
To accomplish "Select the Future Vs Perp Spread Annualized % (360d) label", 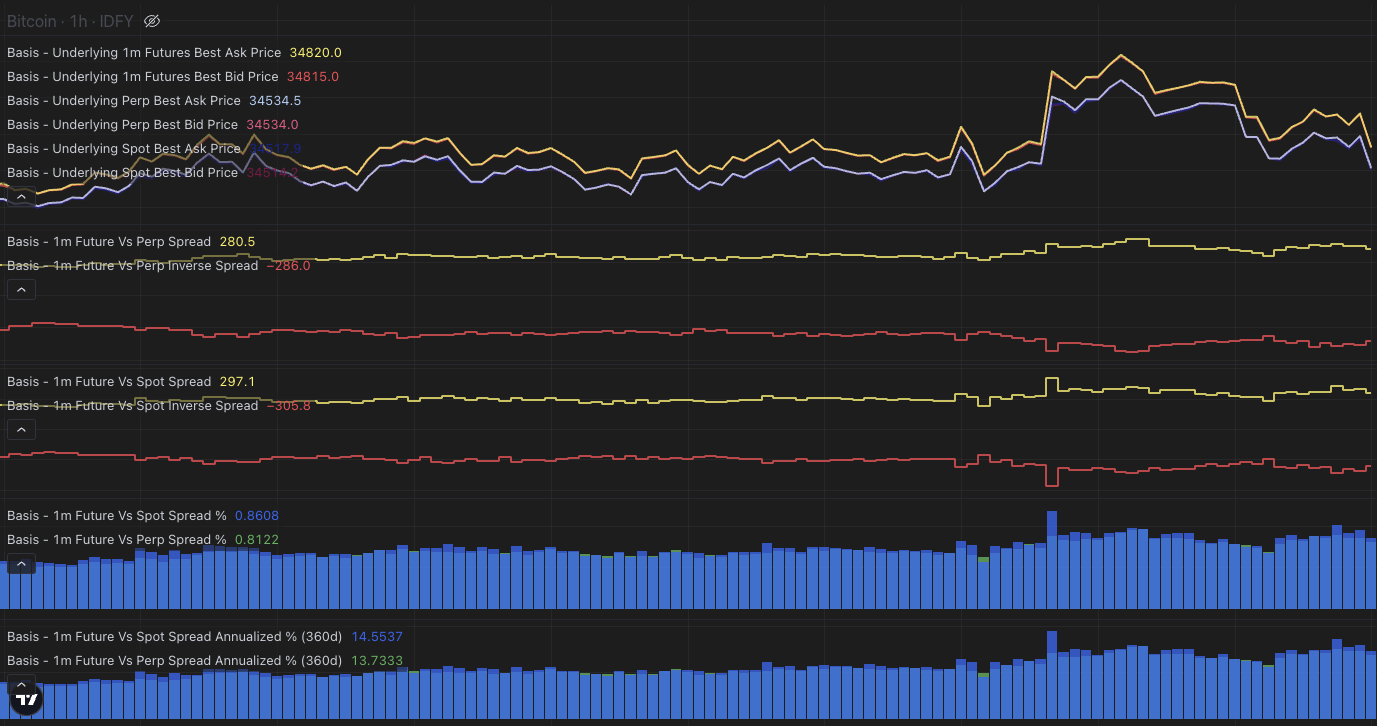I will pos(175,660).
